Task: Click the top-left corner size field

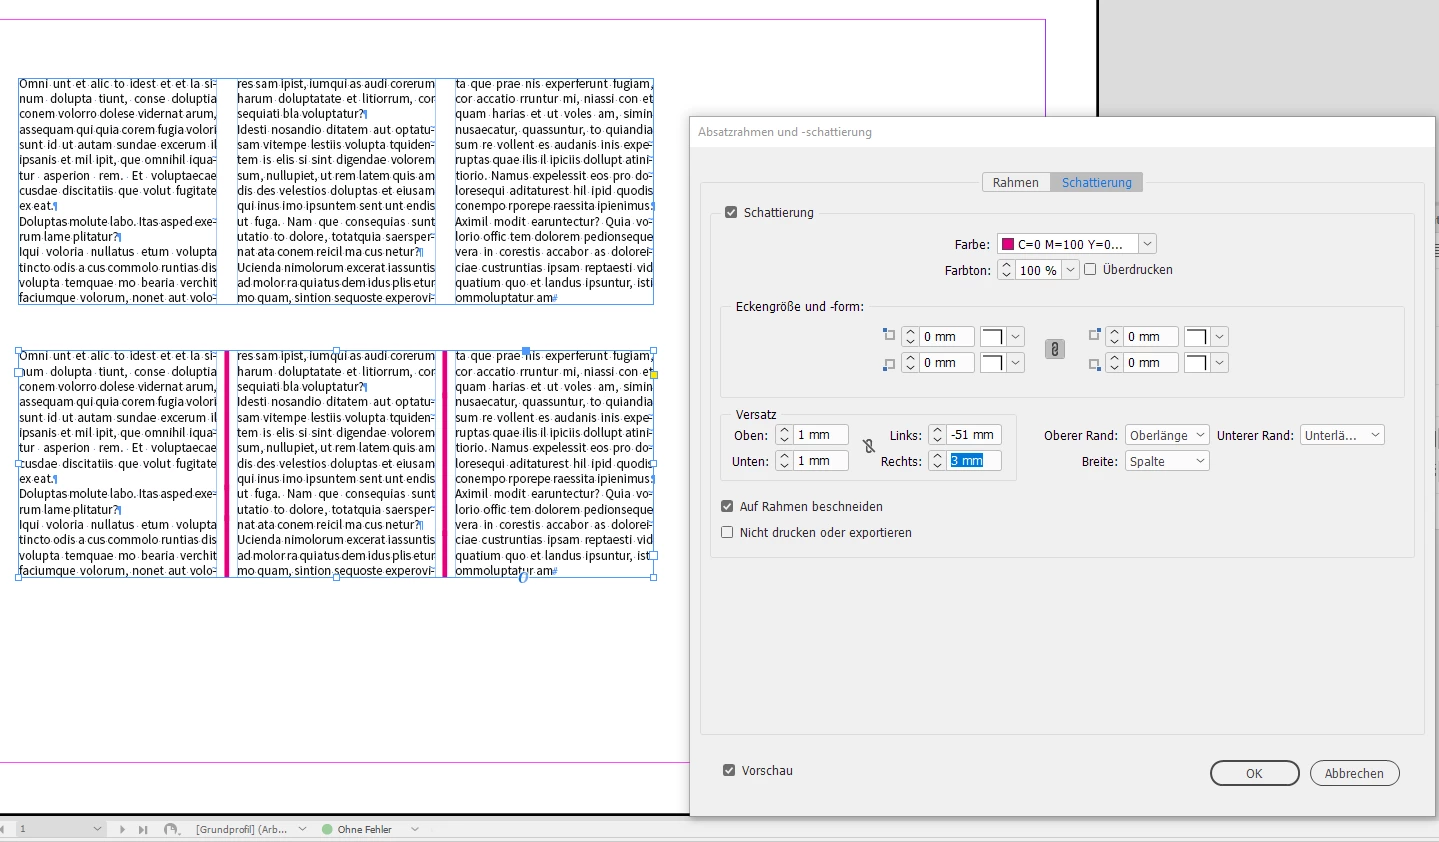Action: click(x=947, y=337)
